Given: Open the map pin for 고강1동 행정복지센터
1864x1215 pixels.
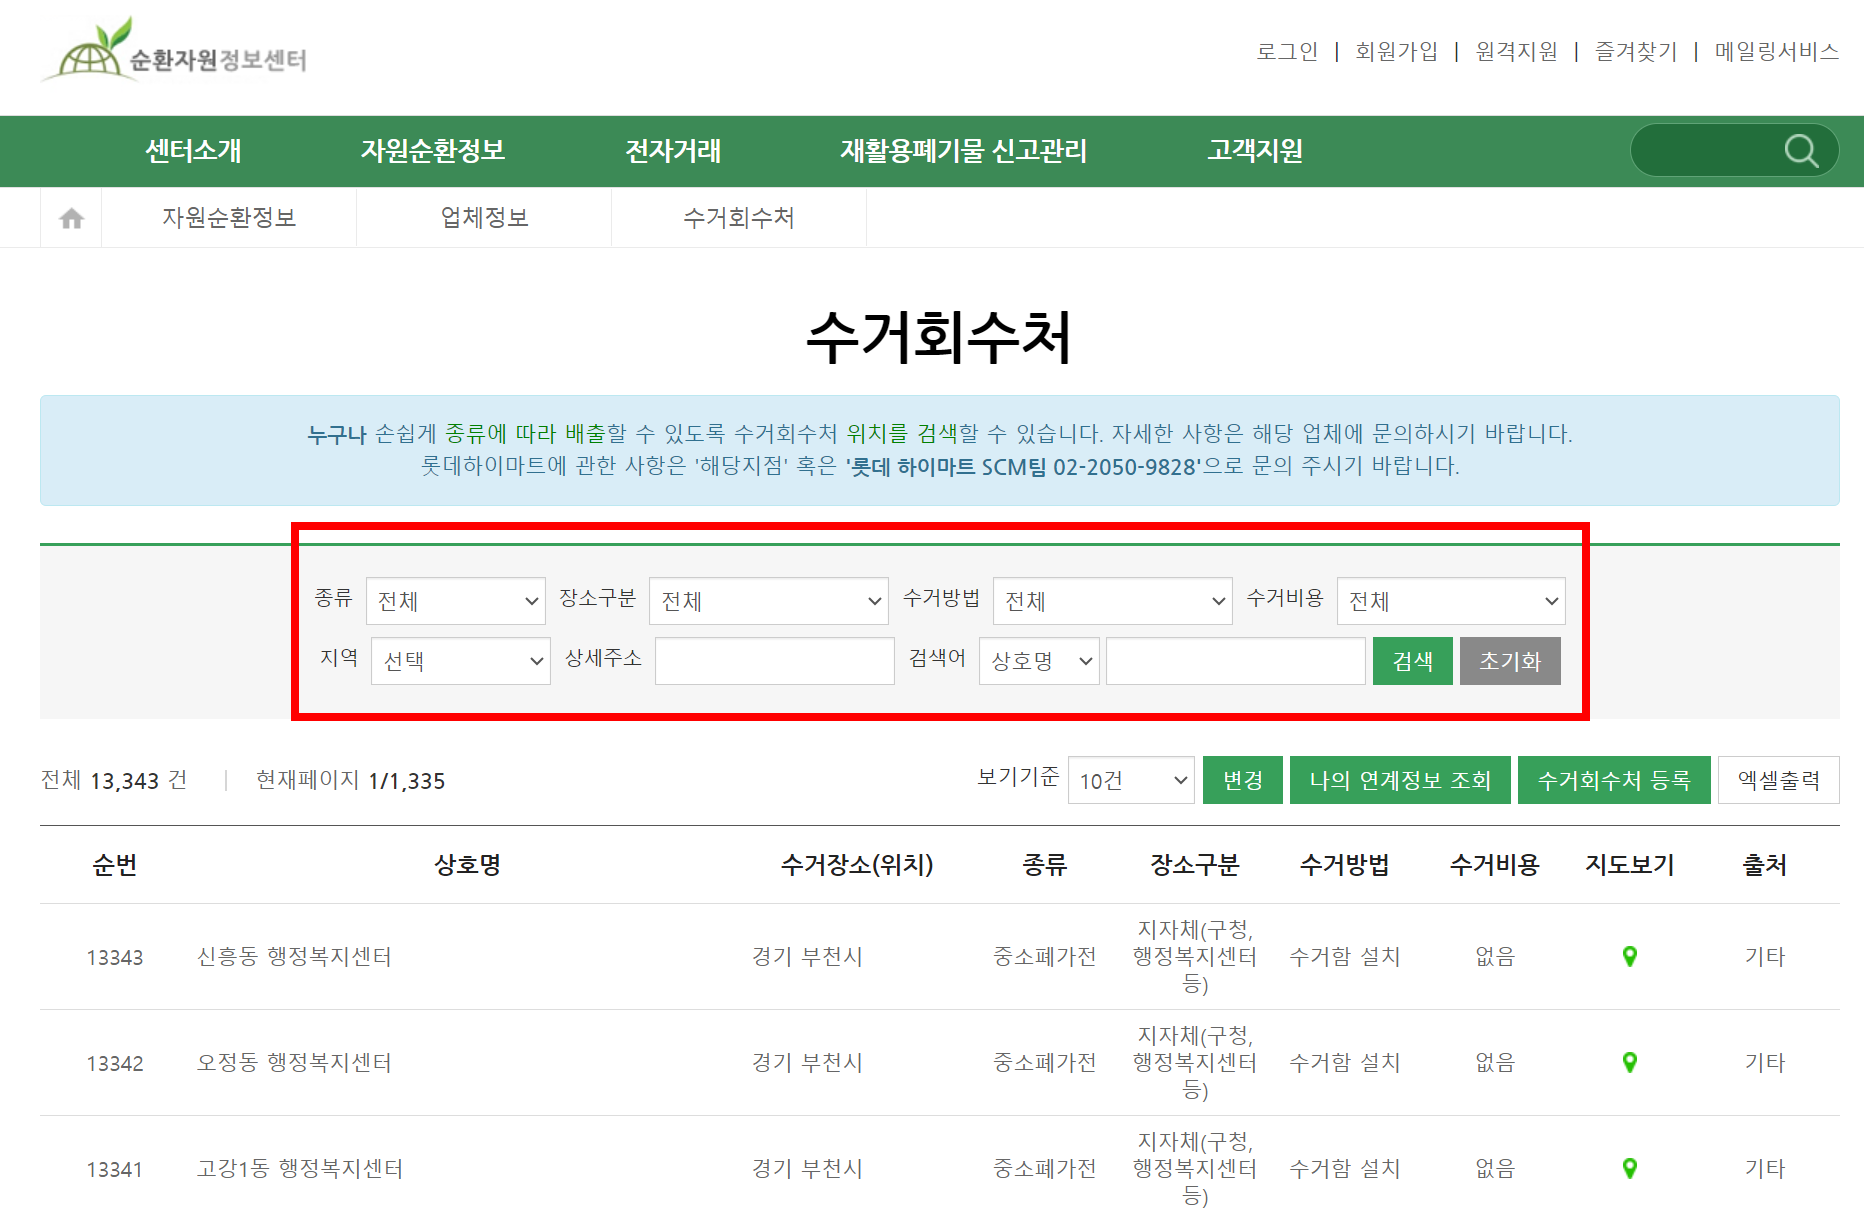Looking at the screenshot, I should [x=1630, y=1168].
